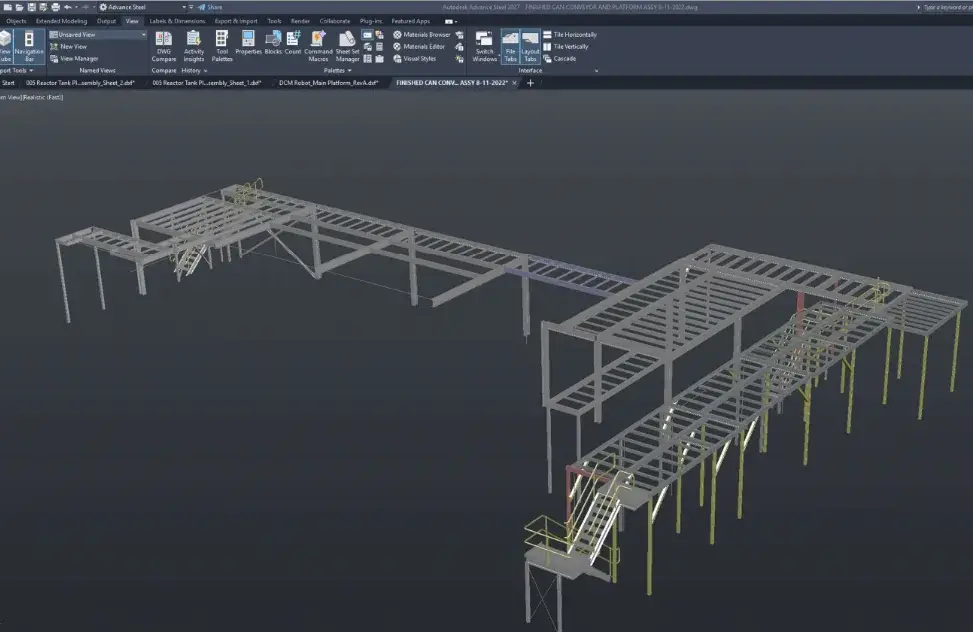The width and height of the screenshot is (973, 632).
Task: Click the keyword search field in title bar
Action: tap(948, 7)
